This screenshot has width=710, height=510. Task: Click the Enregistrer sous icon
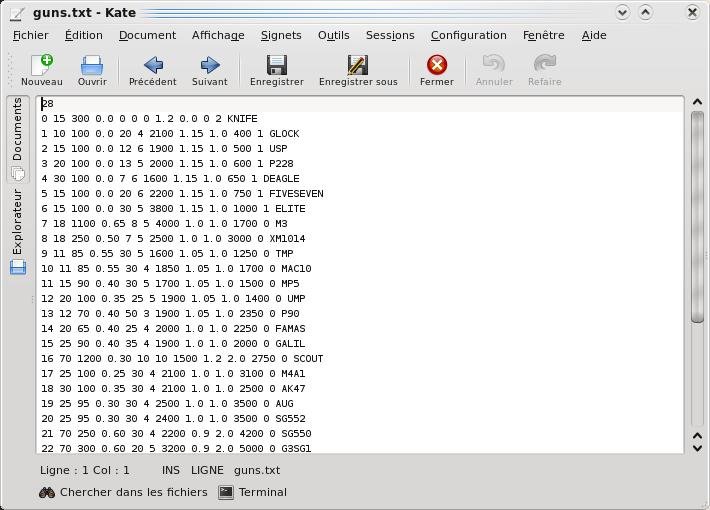tap(358, 65)
